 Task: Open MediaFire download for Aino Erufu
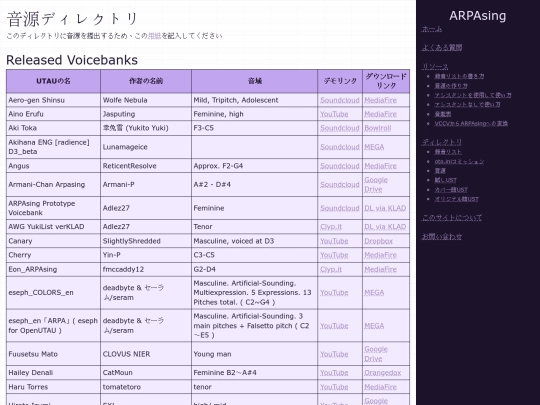(x=380, y=114)
